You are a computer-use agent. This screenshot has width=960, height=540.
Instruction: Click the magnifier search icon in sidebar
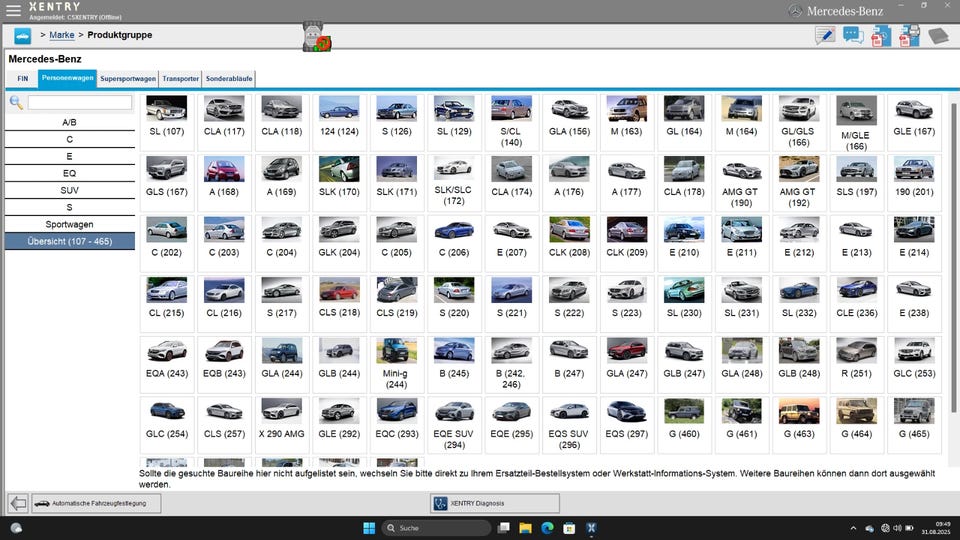click(x=17, y=102)
